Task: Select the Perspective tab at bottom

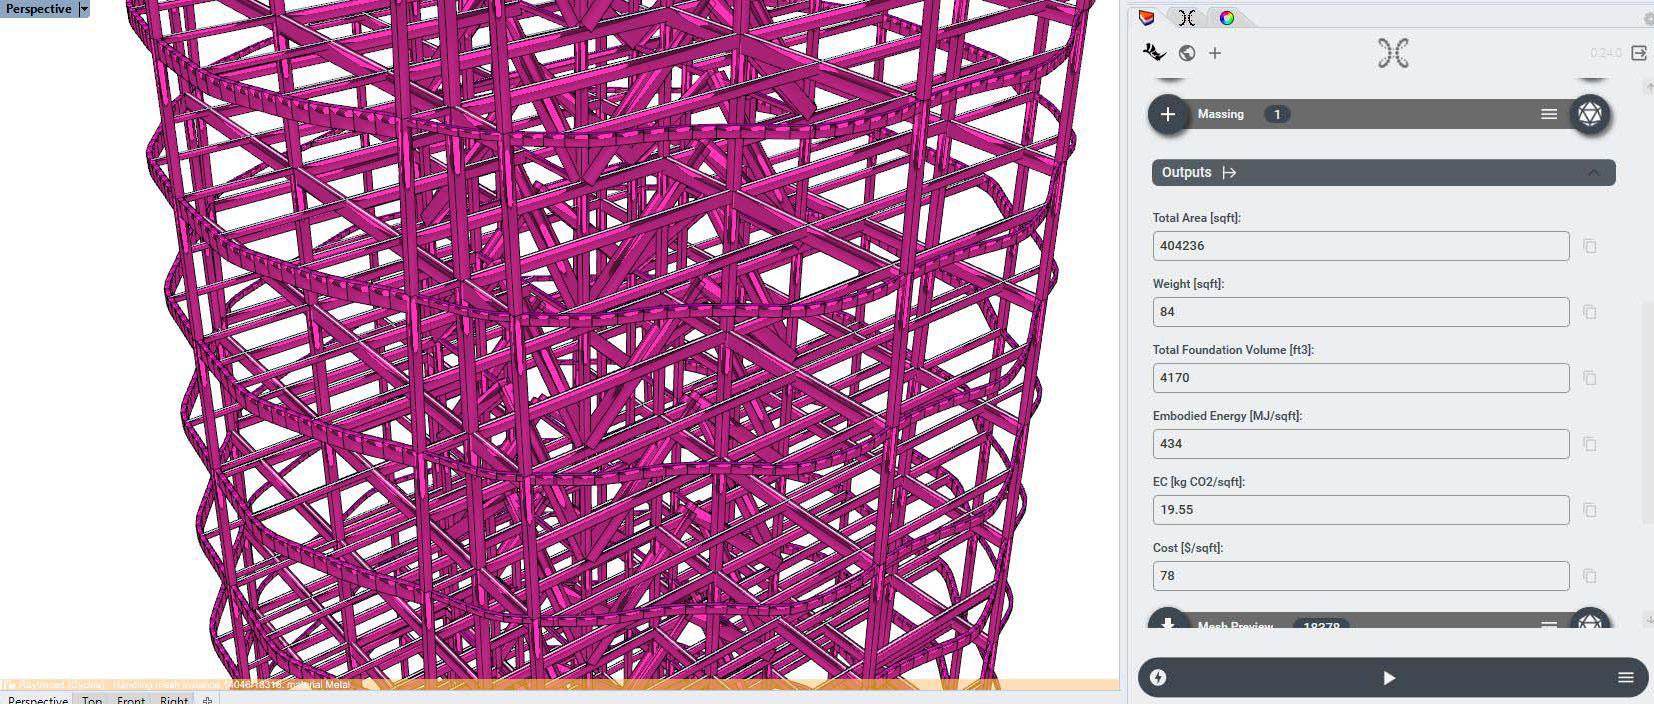Action: (x=38, y=699)
